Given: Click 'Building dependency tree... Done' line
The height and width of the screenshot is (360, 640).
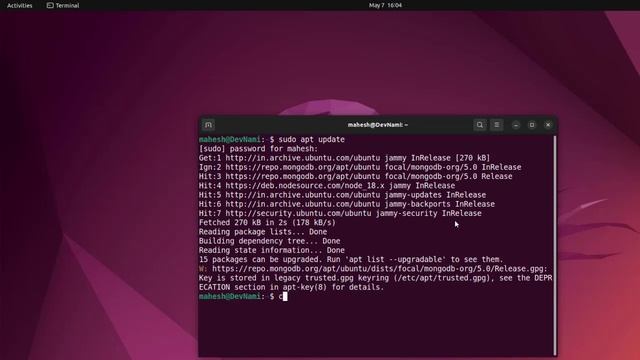Looking at the screenshot, I should 269,241.
